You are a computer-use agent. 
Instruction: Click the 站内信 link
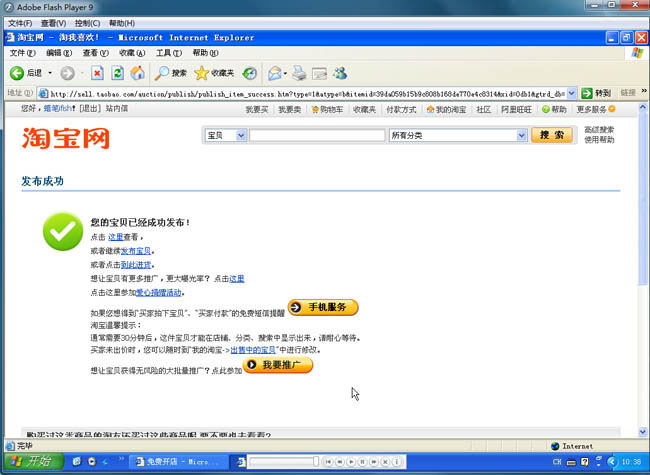click(116, 109)
